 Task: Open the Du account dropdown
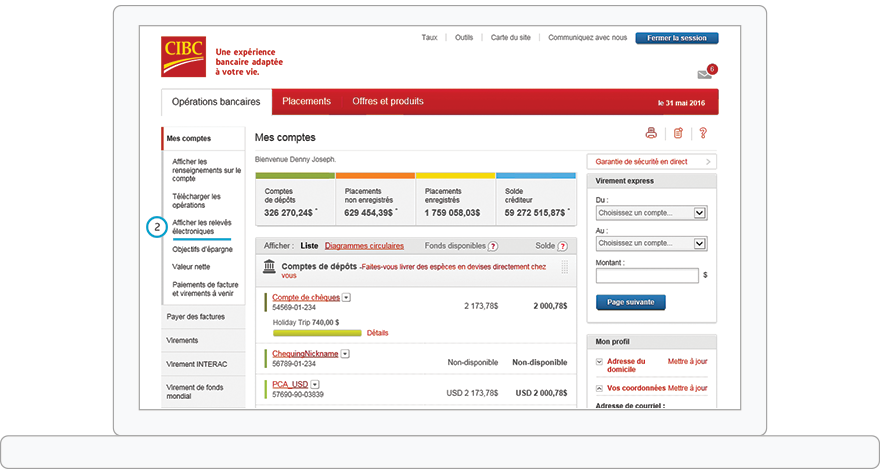coord(700,213)
